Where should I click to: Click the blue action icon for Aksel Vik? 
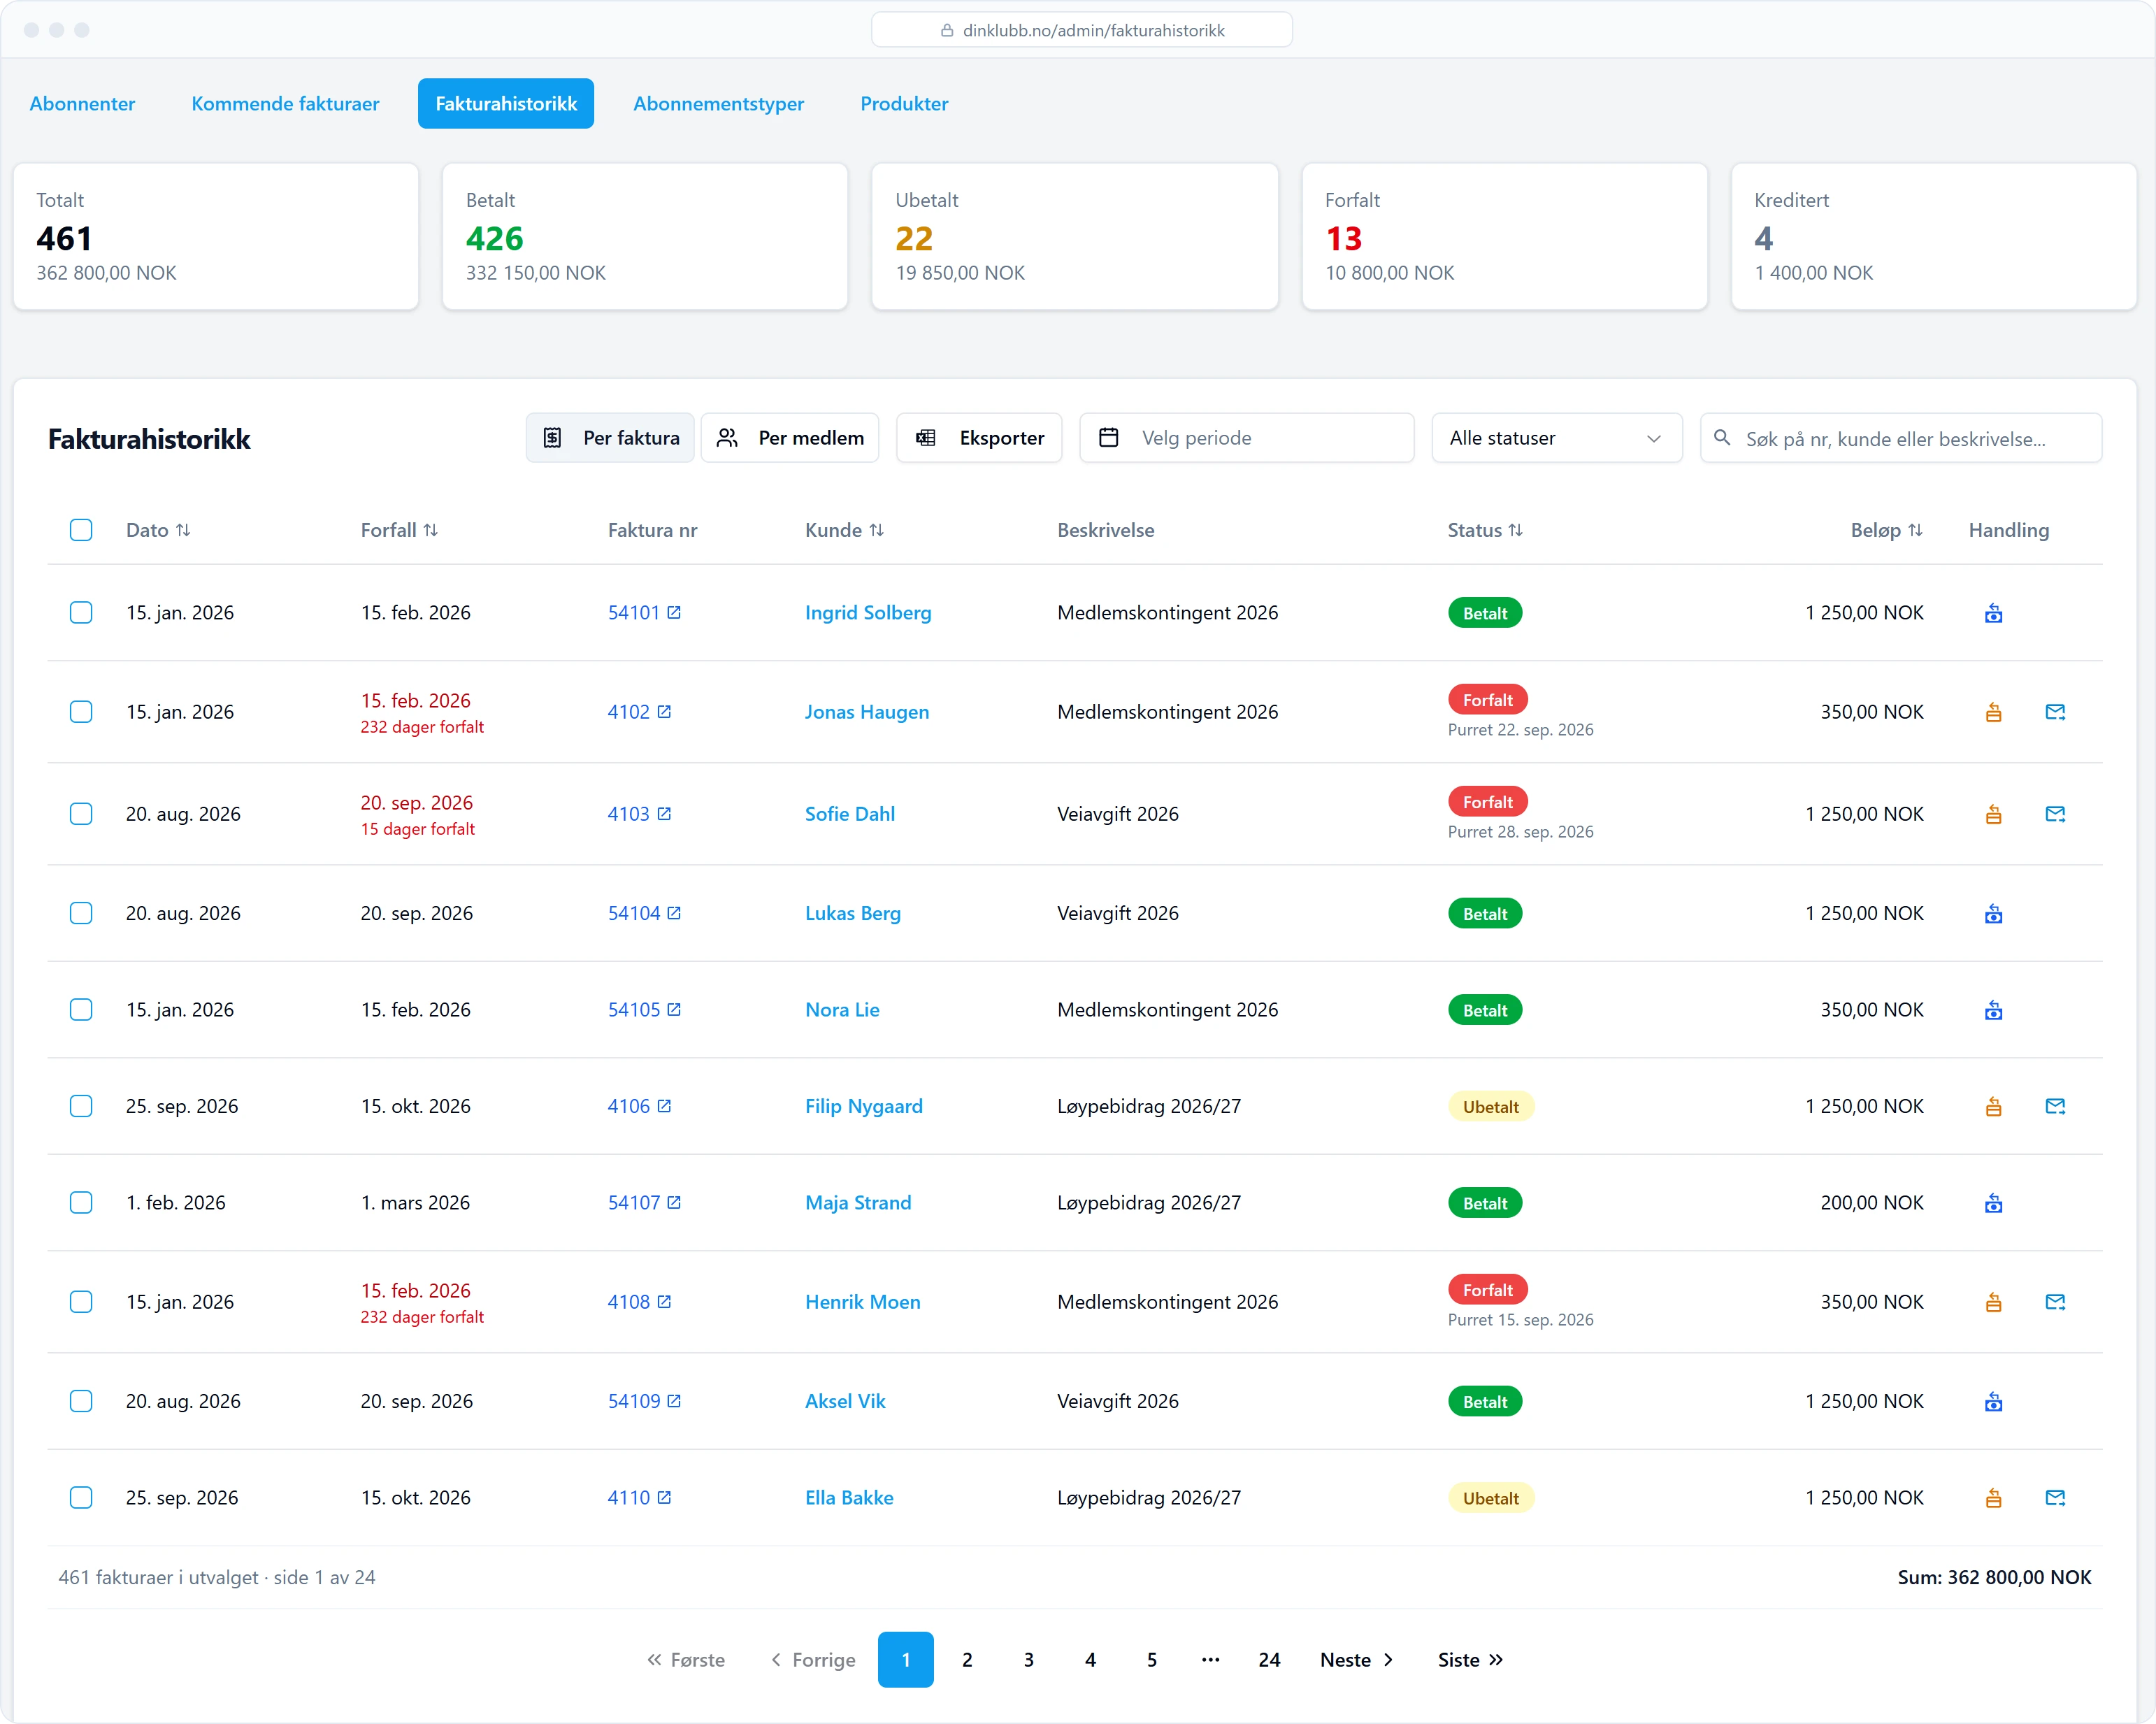pyautogui.click(x=1993, y=1401)
